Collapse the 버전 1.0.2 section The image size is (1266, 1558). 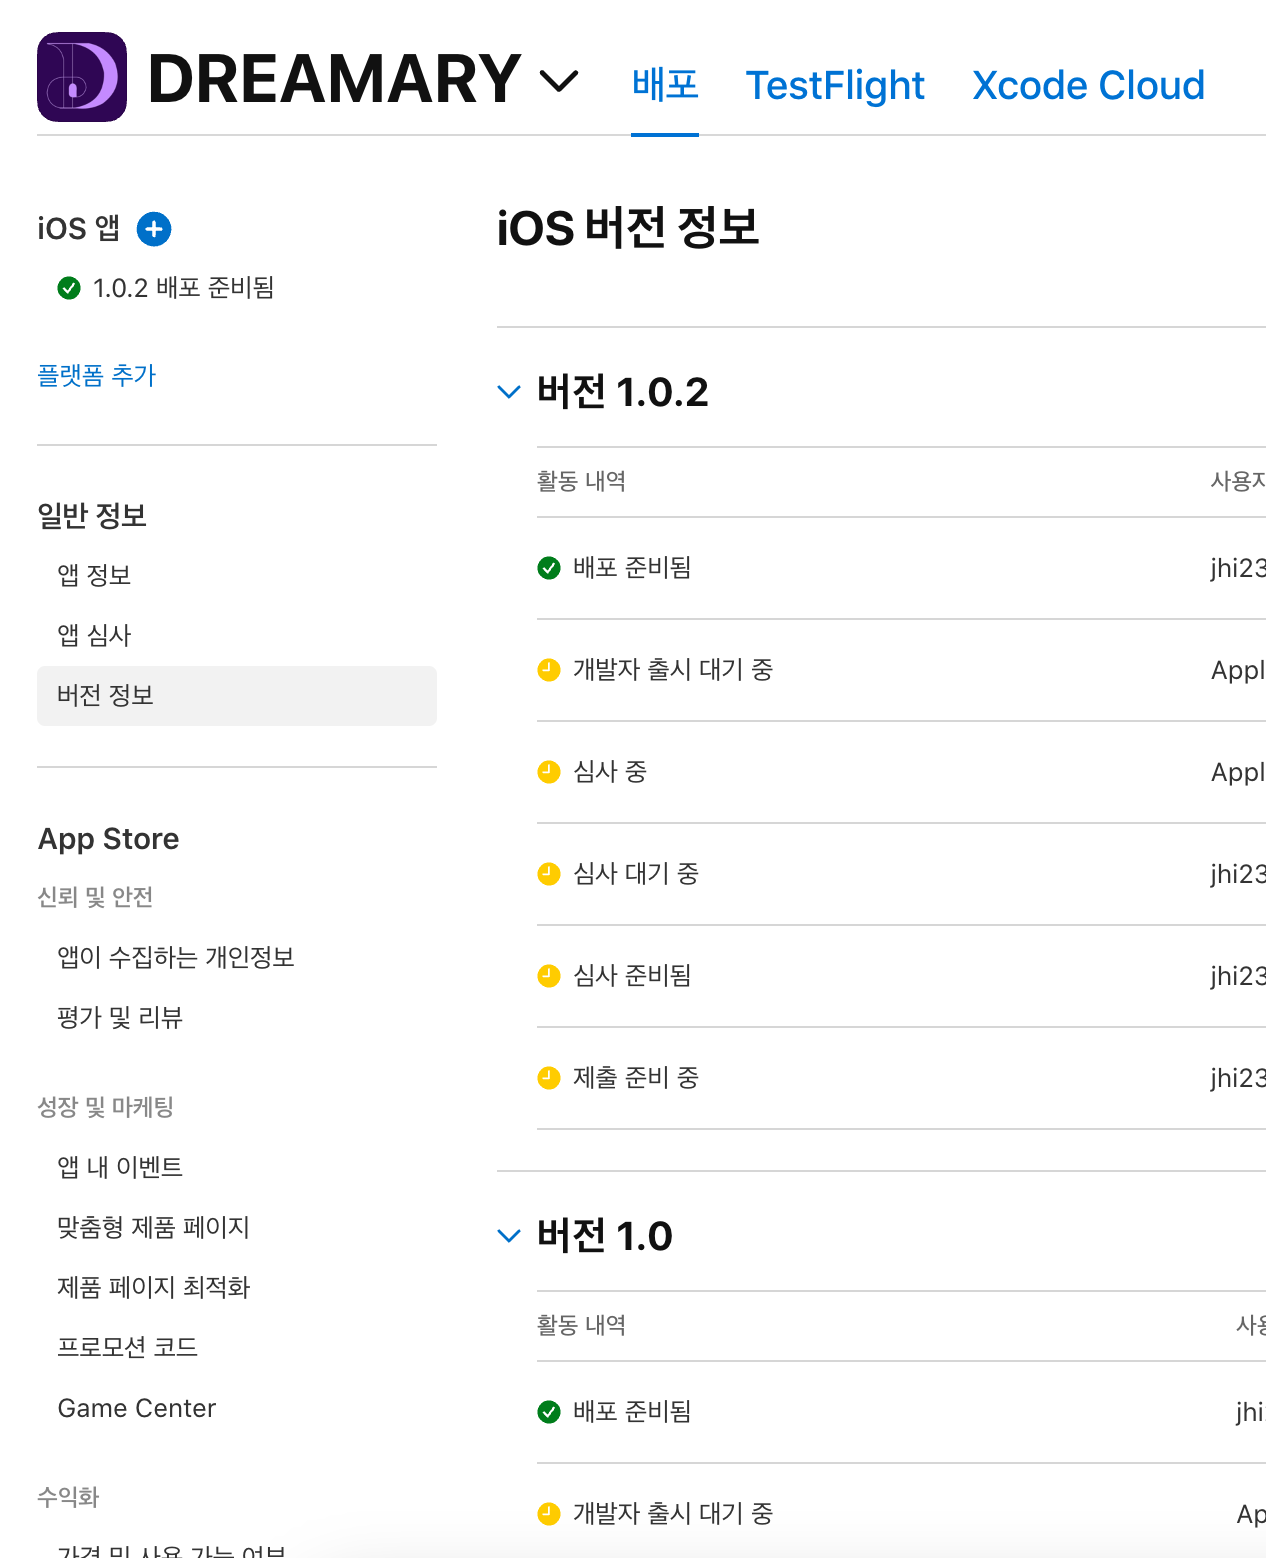click(509, 391)
